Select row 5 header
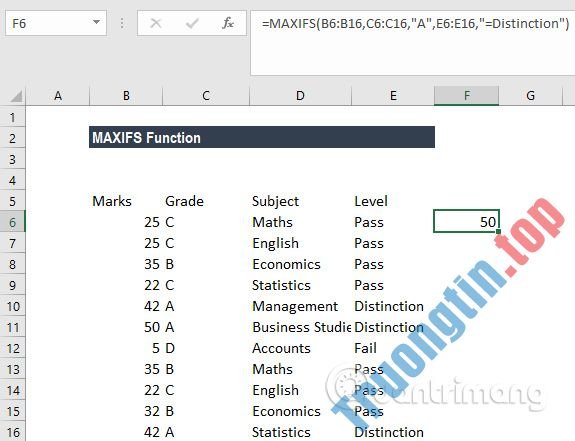The height and width of the screenshot is (441, 575). coord(12,201)
